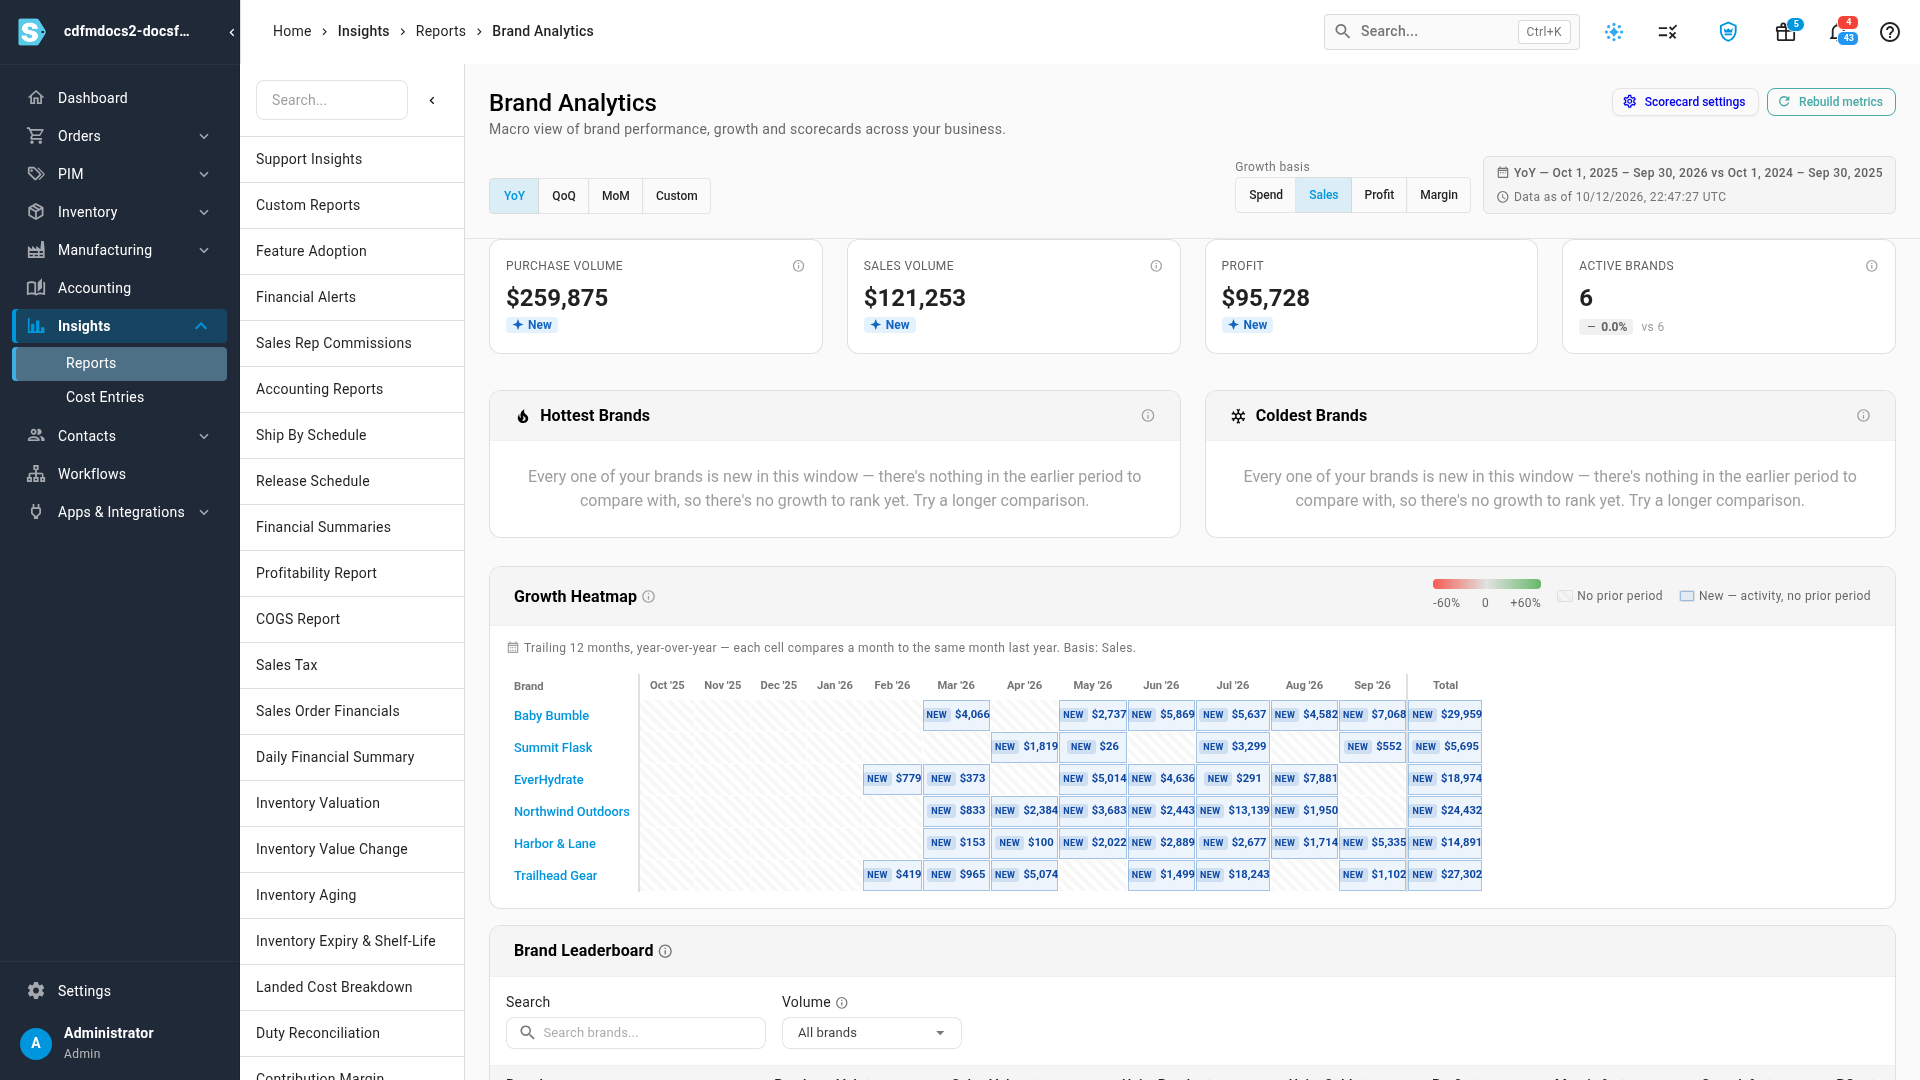Select the QoQ comparison period
This screenshot has width=1920, height=1080.
click(564, 196)
